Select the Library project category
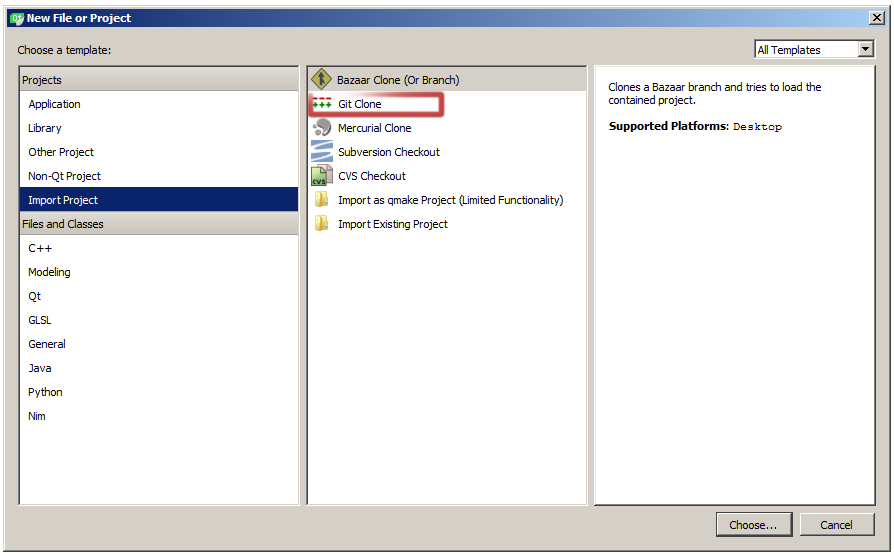Viewport: 894px width, 557px height. (159, 128)
